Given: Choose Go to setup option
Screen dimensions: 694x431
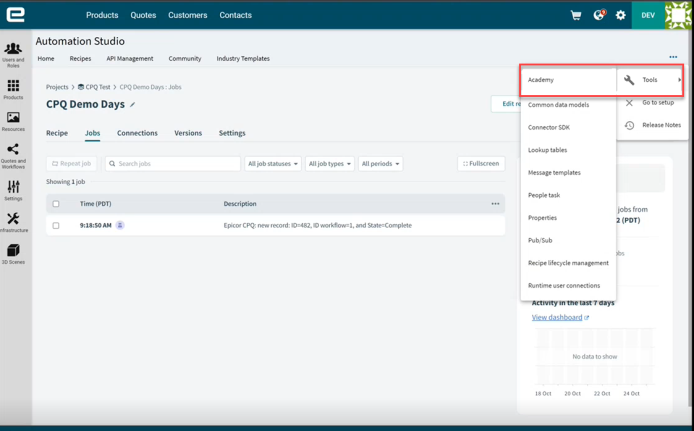Looking at the screenshot, I should 658,103.
